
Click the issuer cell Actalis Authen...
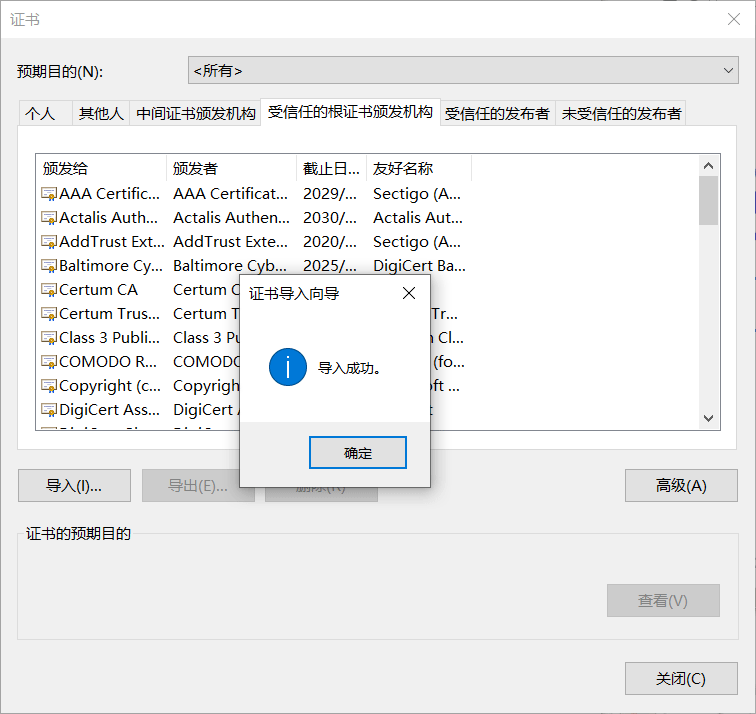231,218
